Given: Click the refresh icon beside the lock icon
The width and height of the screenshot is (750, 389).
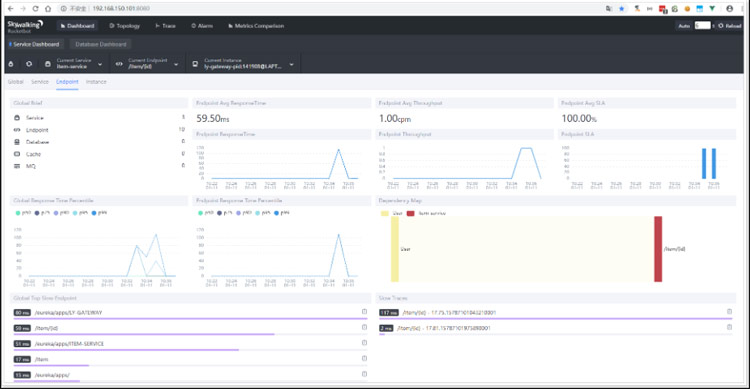Looking at the screenshot, I should pos(29,64).
